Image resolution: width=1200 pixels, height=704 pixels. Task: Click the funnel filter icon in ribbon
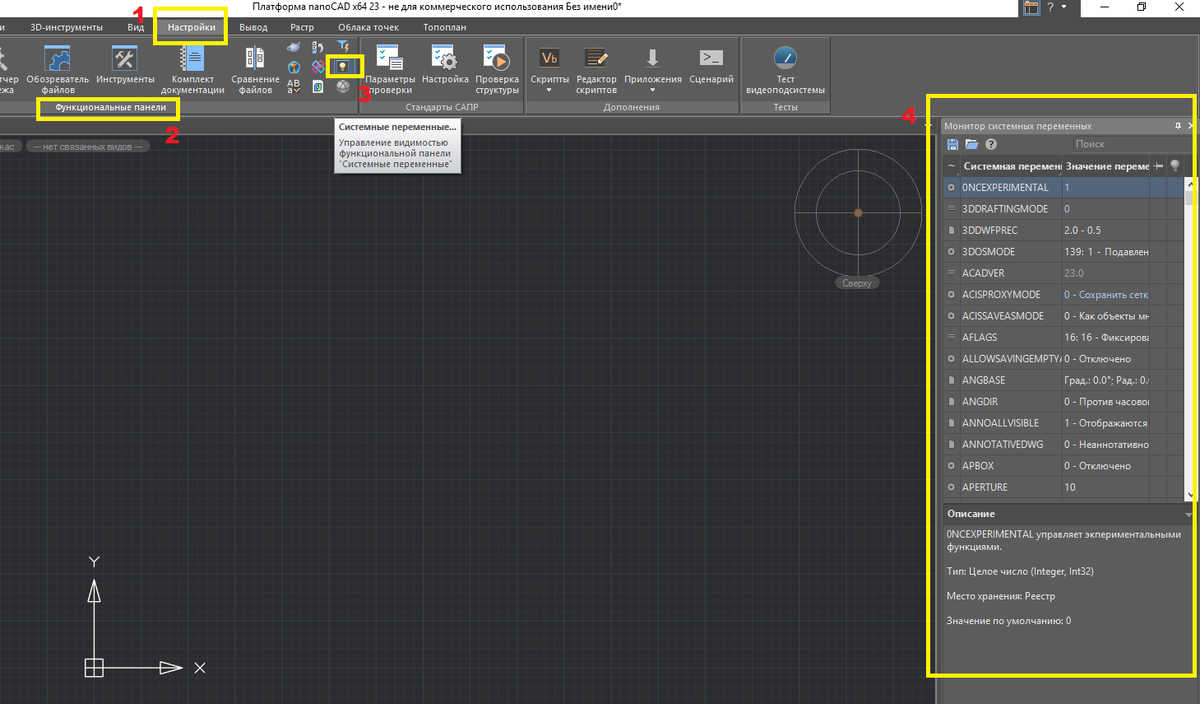[x=343, y=46]
